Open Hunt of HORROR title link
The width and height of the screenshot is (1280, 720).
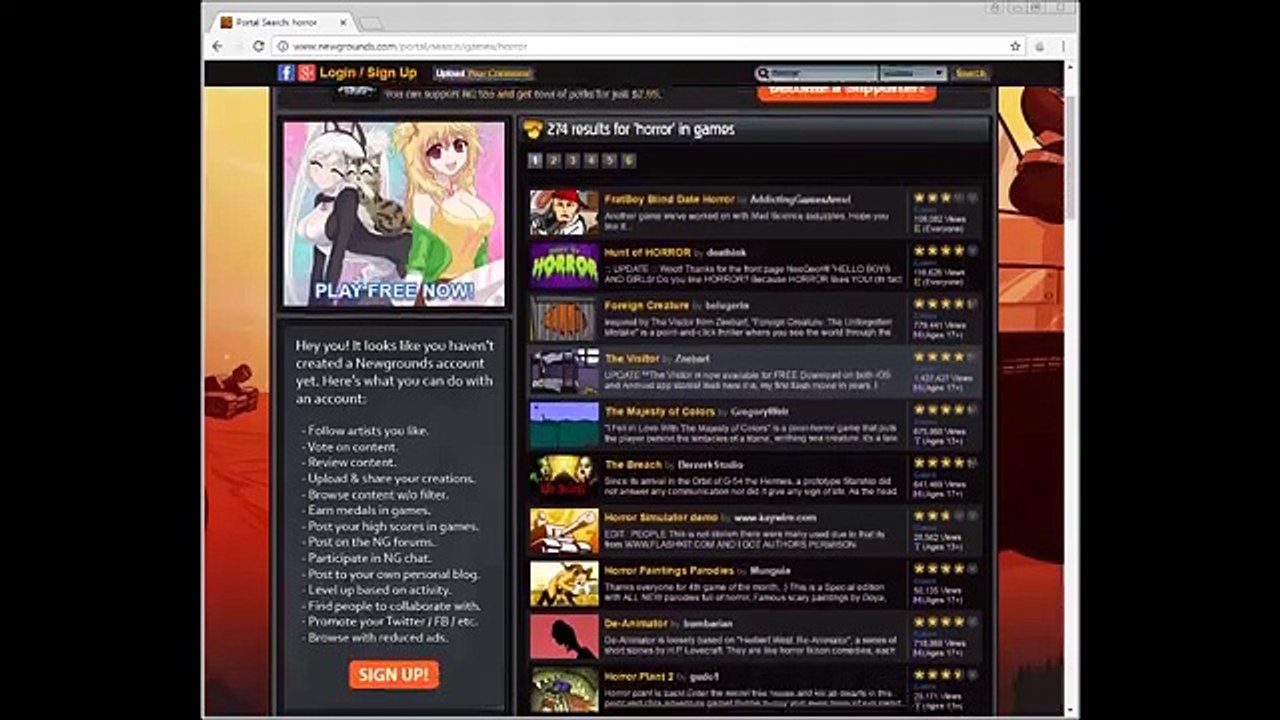(647, 252)
